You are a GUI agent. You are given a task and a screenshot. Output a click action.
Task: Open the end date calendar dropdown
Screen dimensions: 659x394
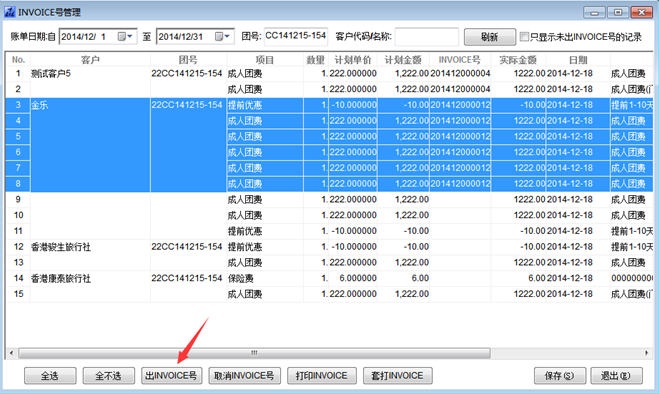click(223, 37)
